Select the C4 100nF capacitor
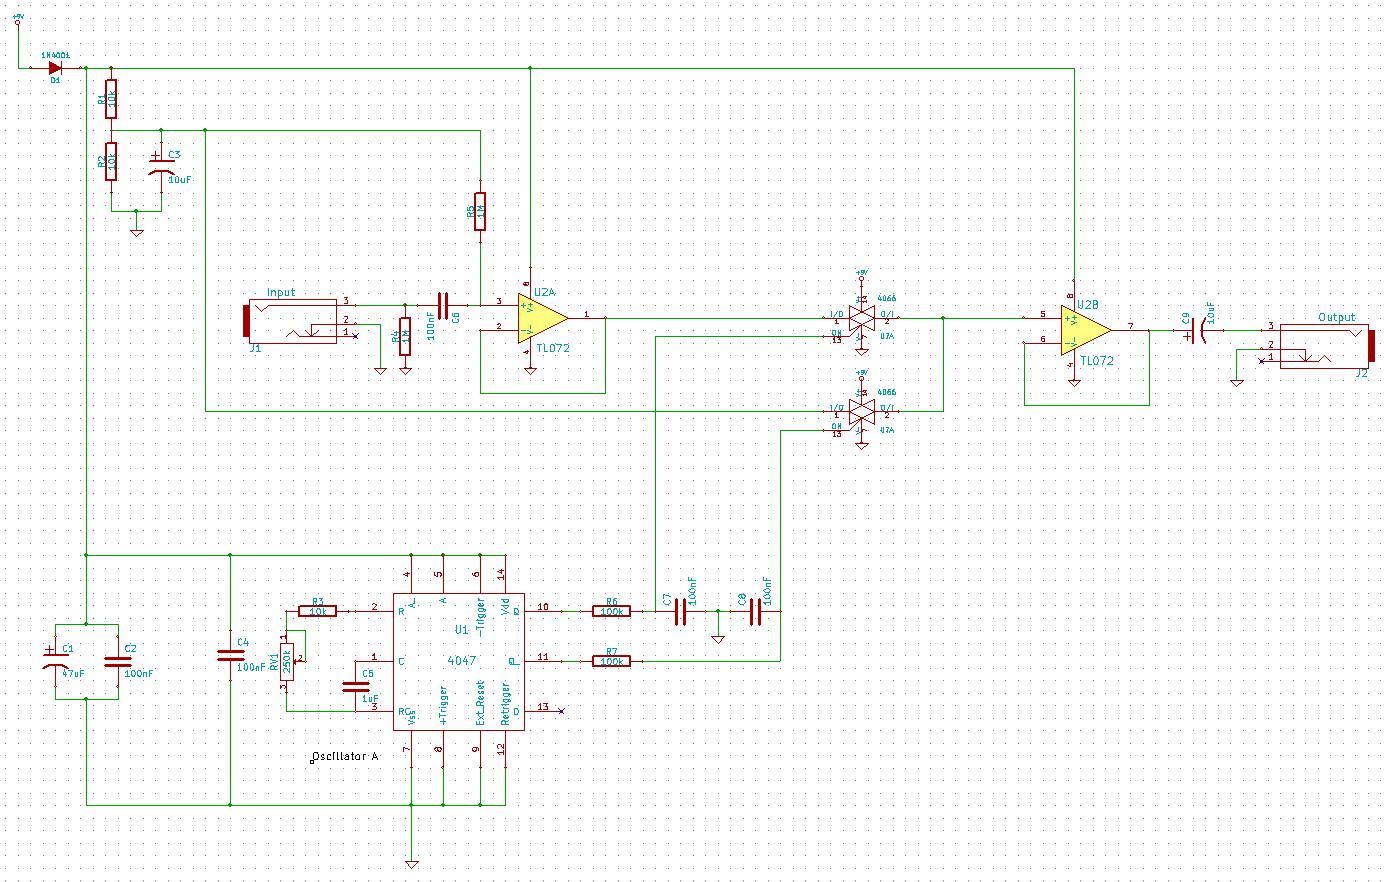The height and width of the screenshot is (882, 1386). click(x=230, y=657)
